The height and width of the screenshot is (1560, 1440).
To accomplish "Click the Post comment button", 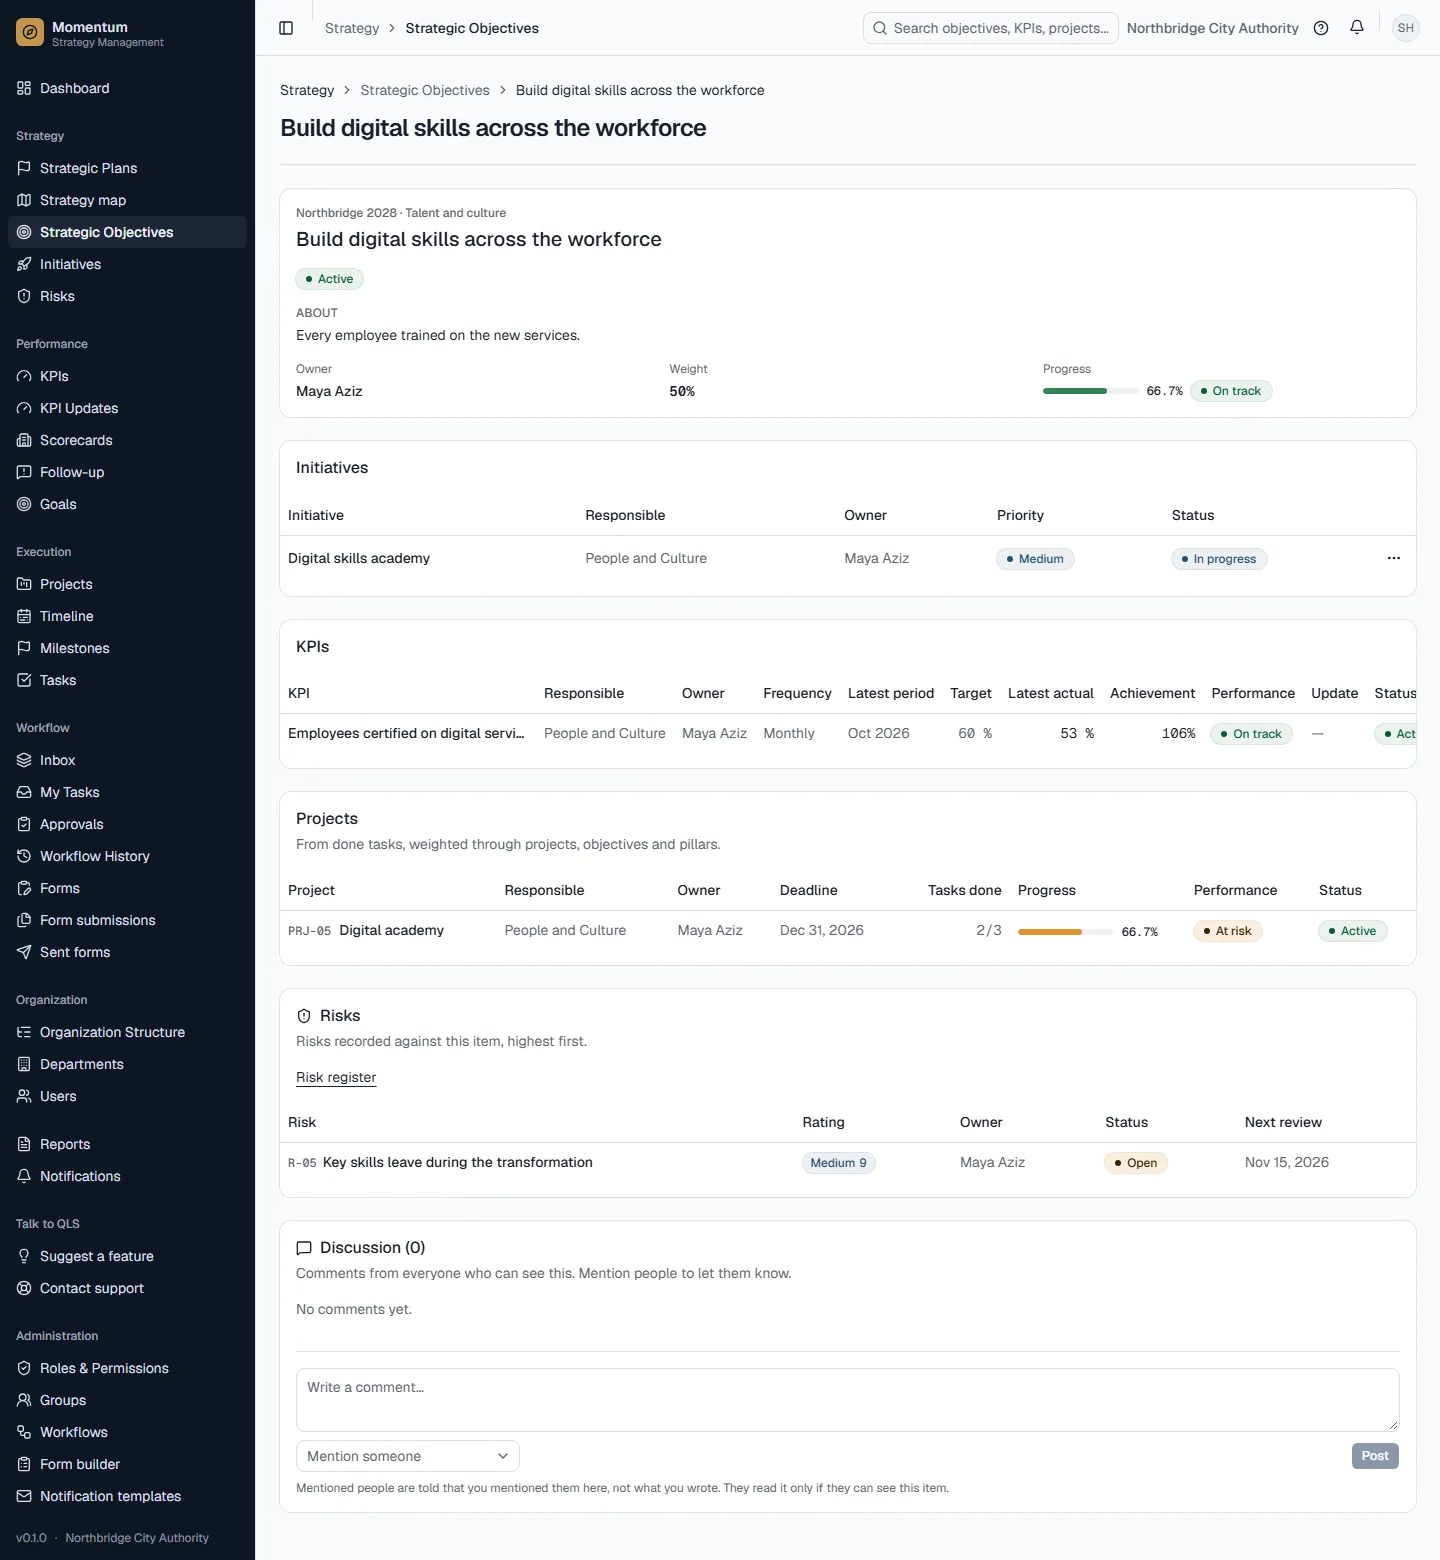I will (x=1375, y=1456).
